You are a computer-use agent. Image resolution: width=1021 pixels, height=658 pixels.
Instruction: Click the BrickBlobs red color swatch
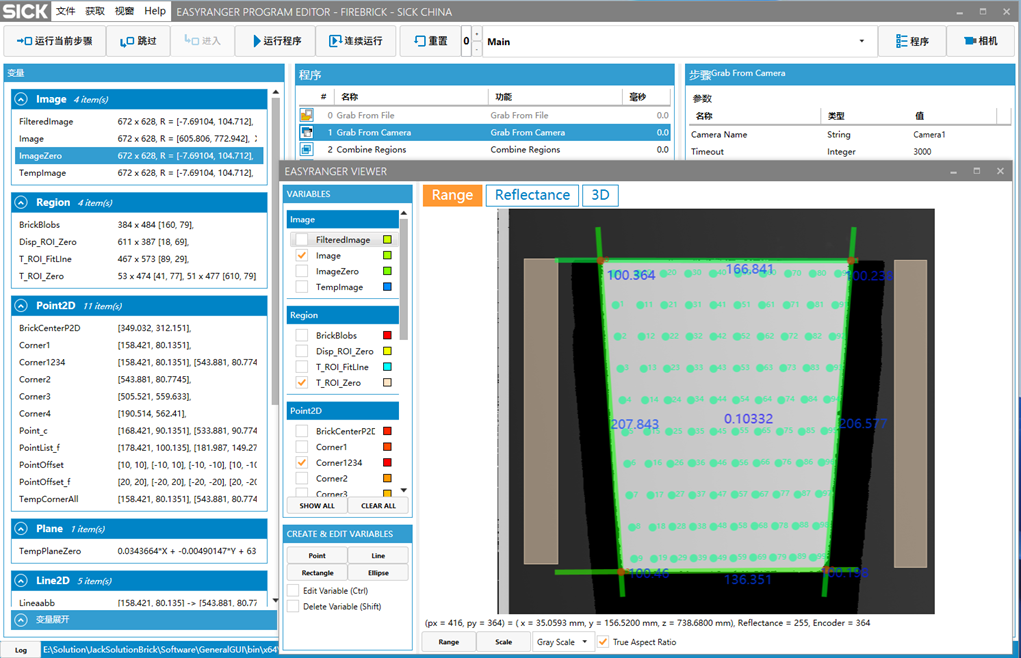(x=387, y=335)
